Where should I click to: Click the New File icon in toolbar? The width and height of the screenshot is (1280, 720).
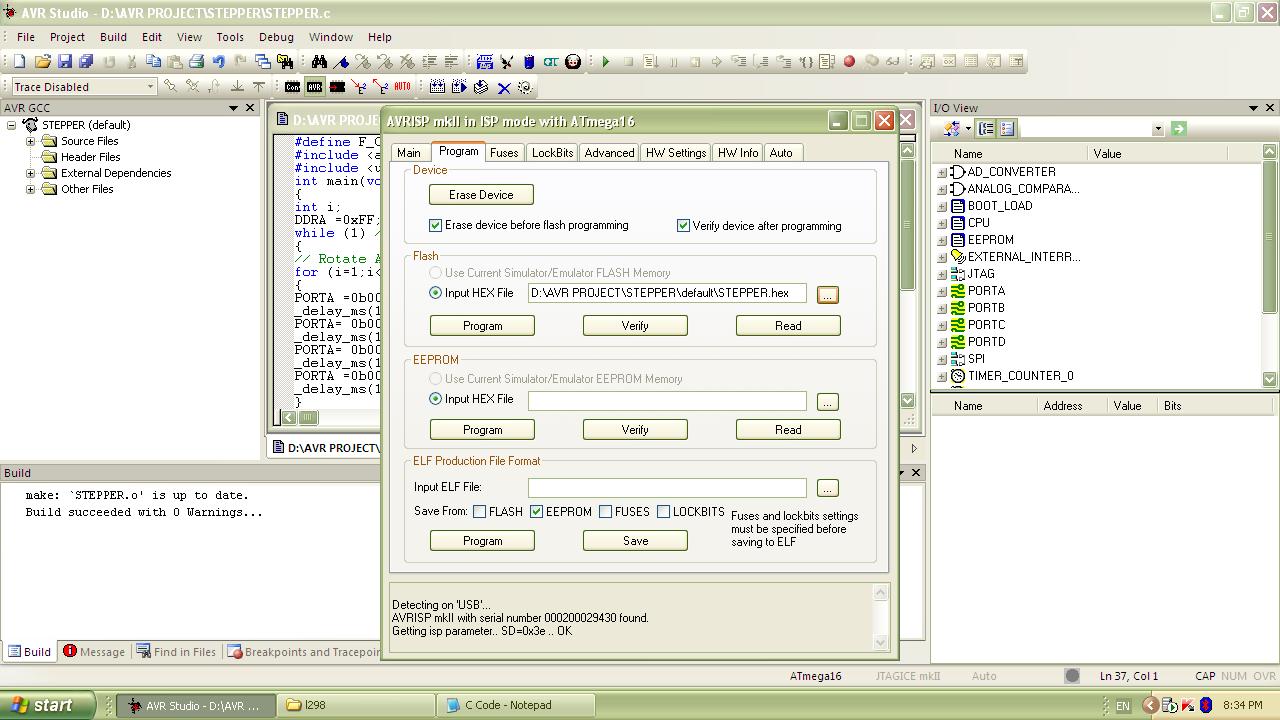tap(19, 61)
